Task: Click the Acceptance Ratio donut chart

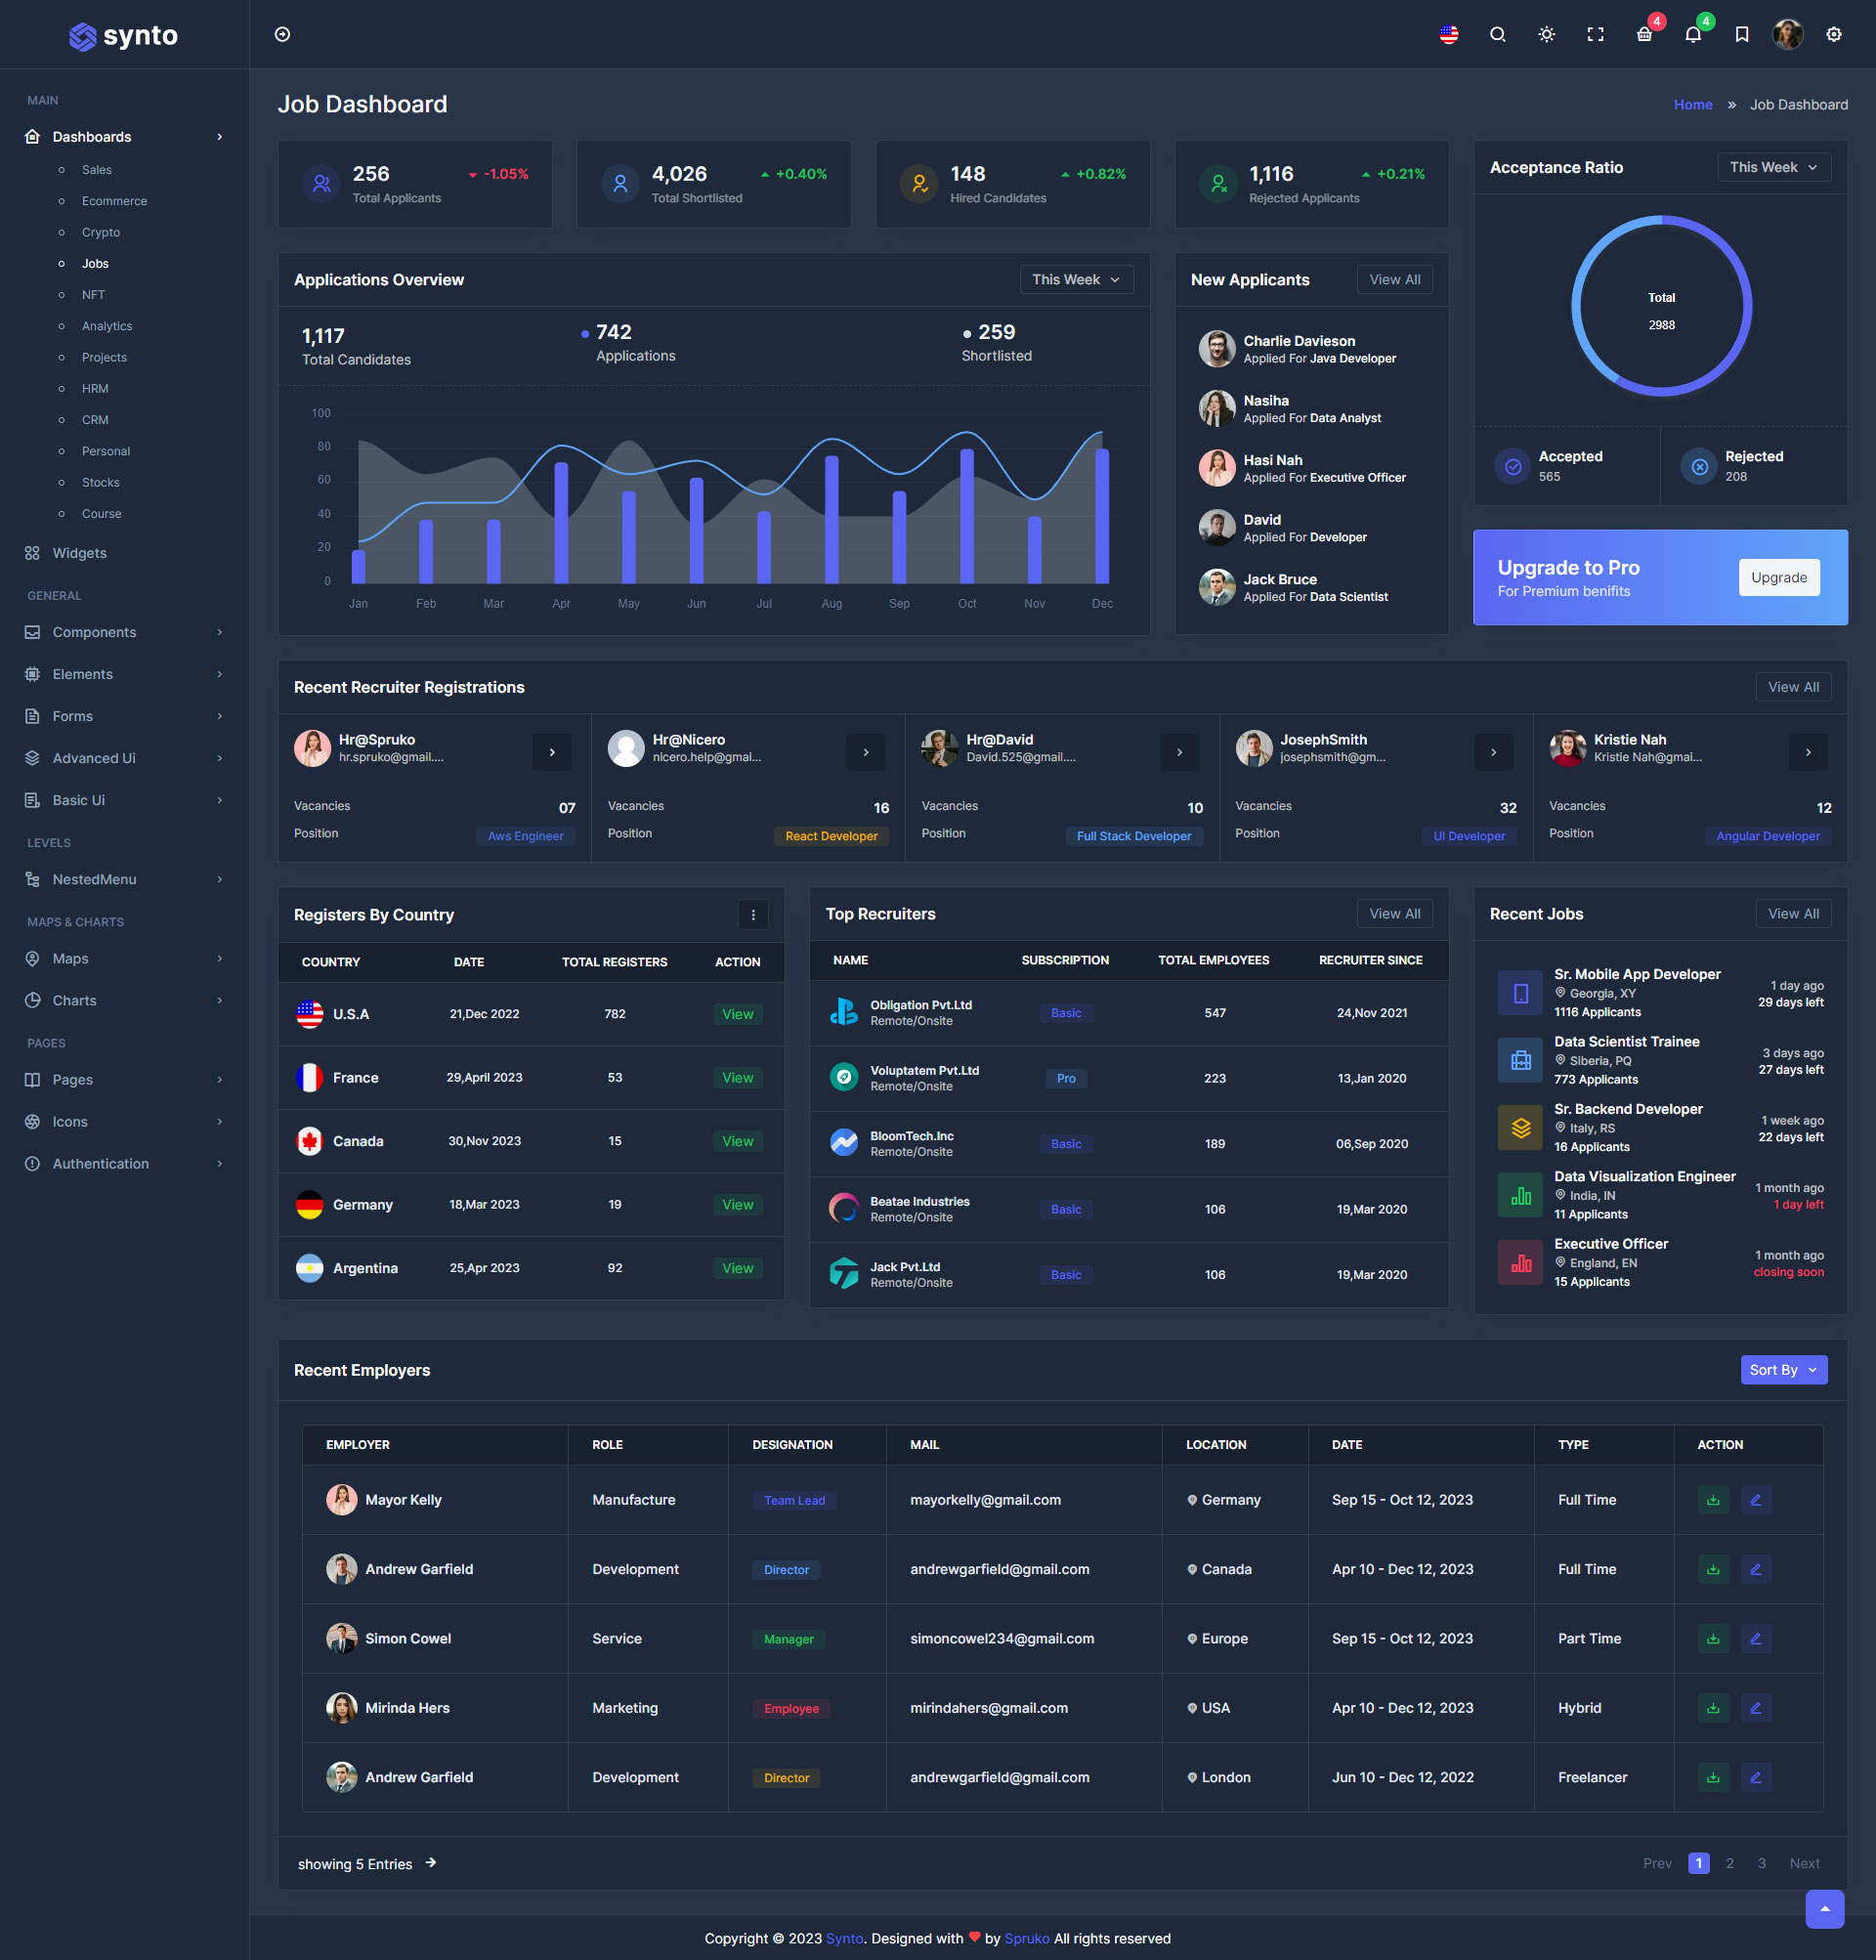Action: (x=1660, y=306)
